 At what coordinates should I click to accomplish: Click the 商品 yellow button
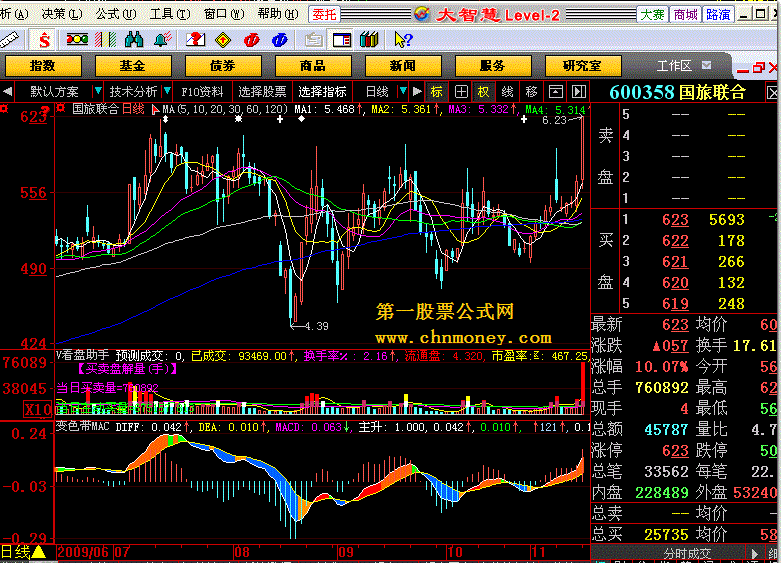click(x=312, y=66)
